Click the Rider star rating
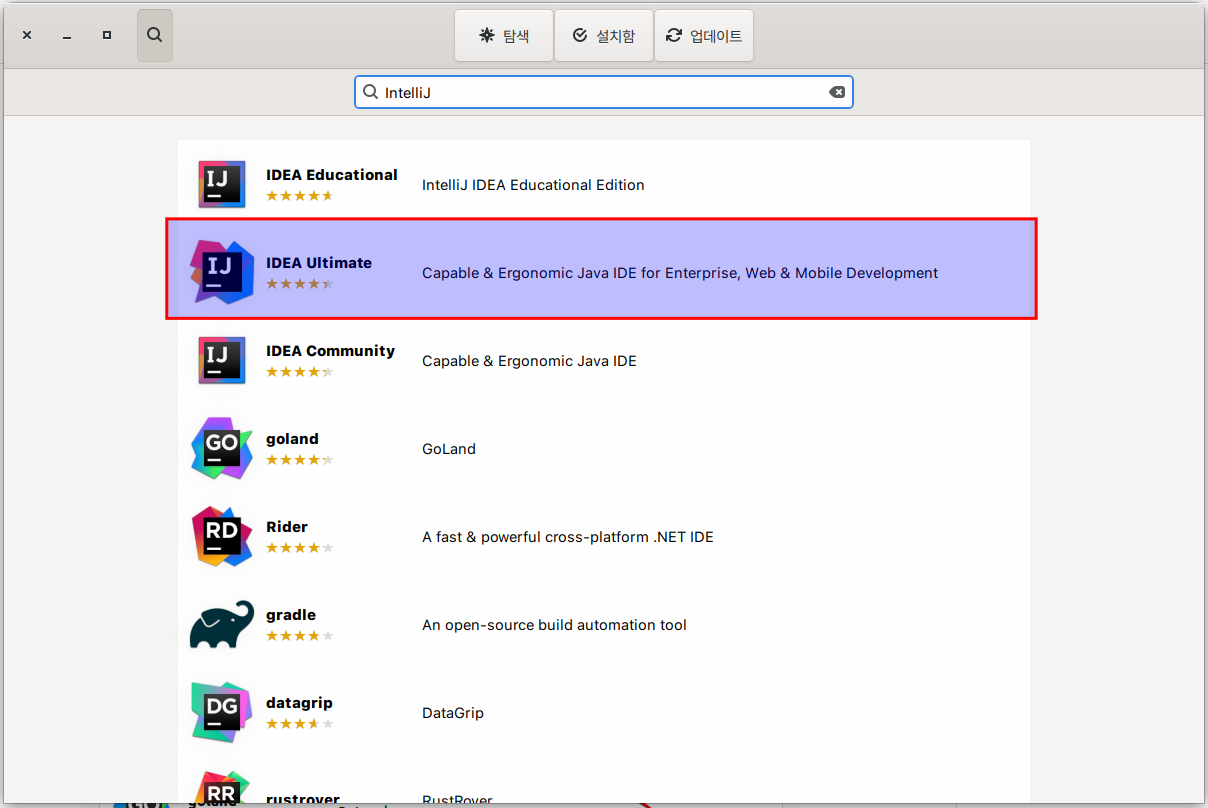Screen dimensions: 1208x808 300,548
